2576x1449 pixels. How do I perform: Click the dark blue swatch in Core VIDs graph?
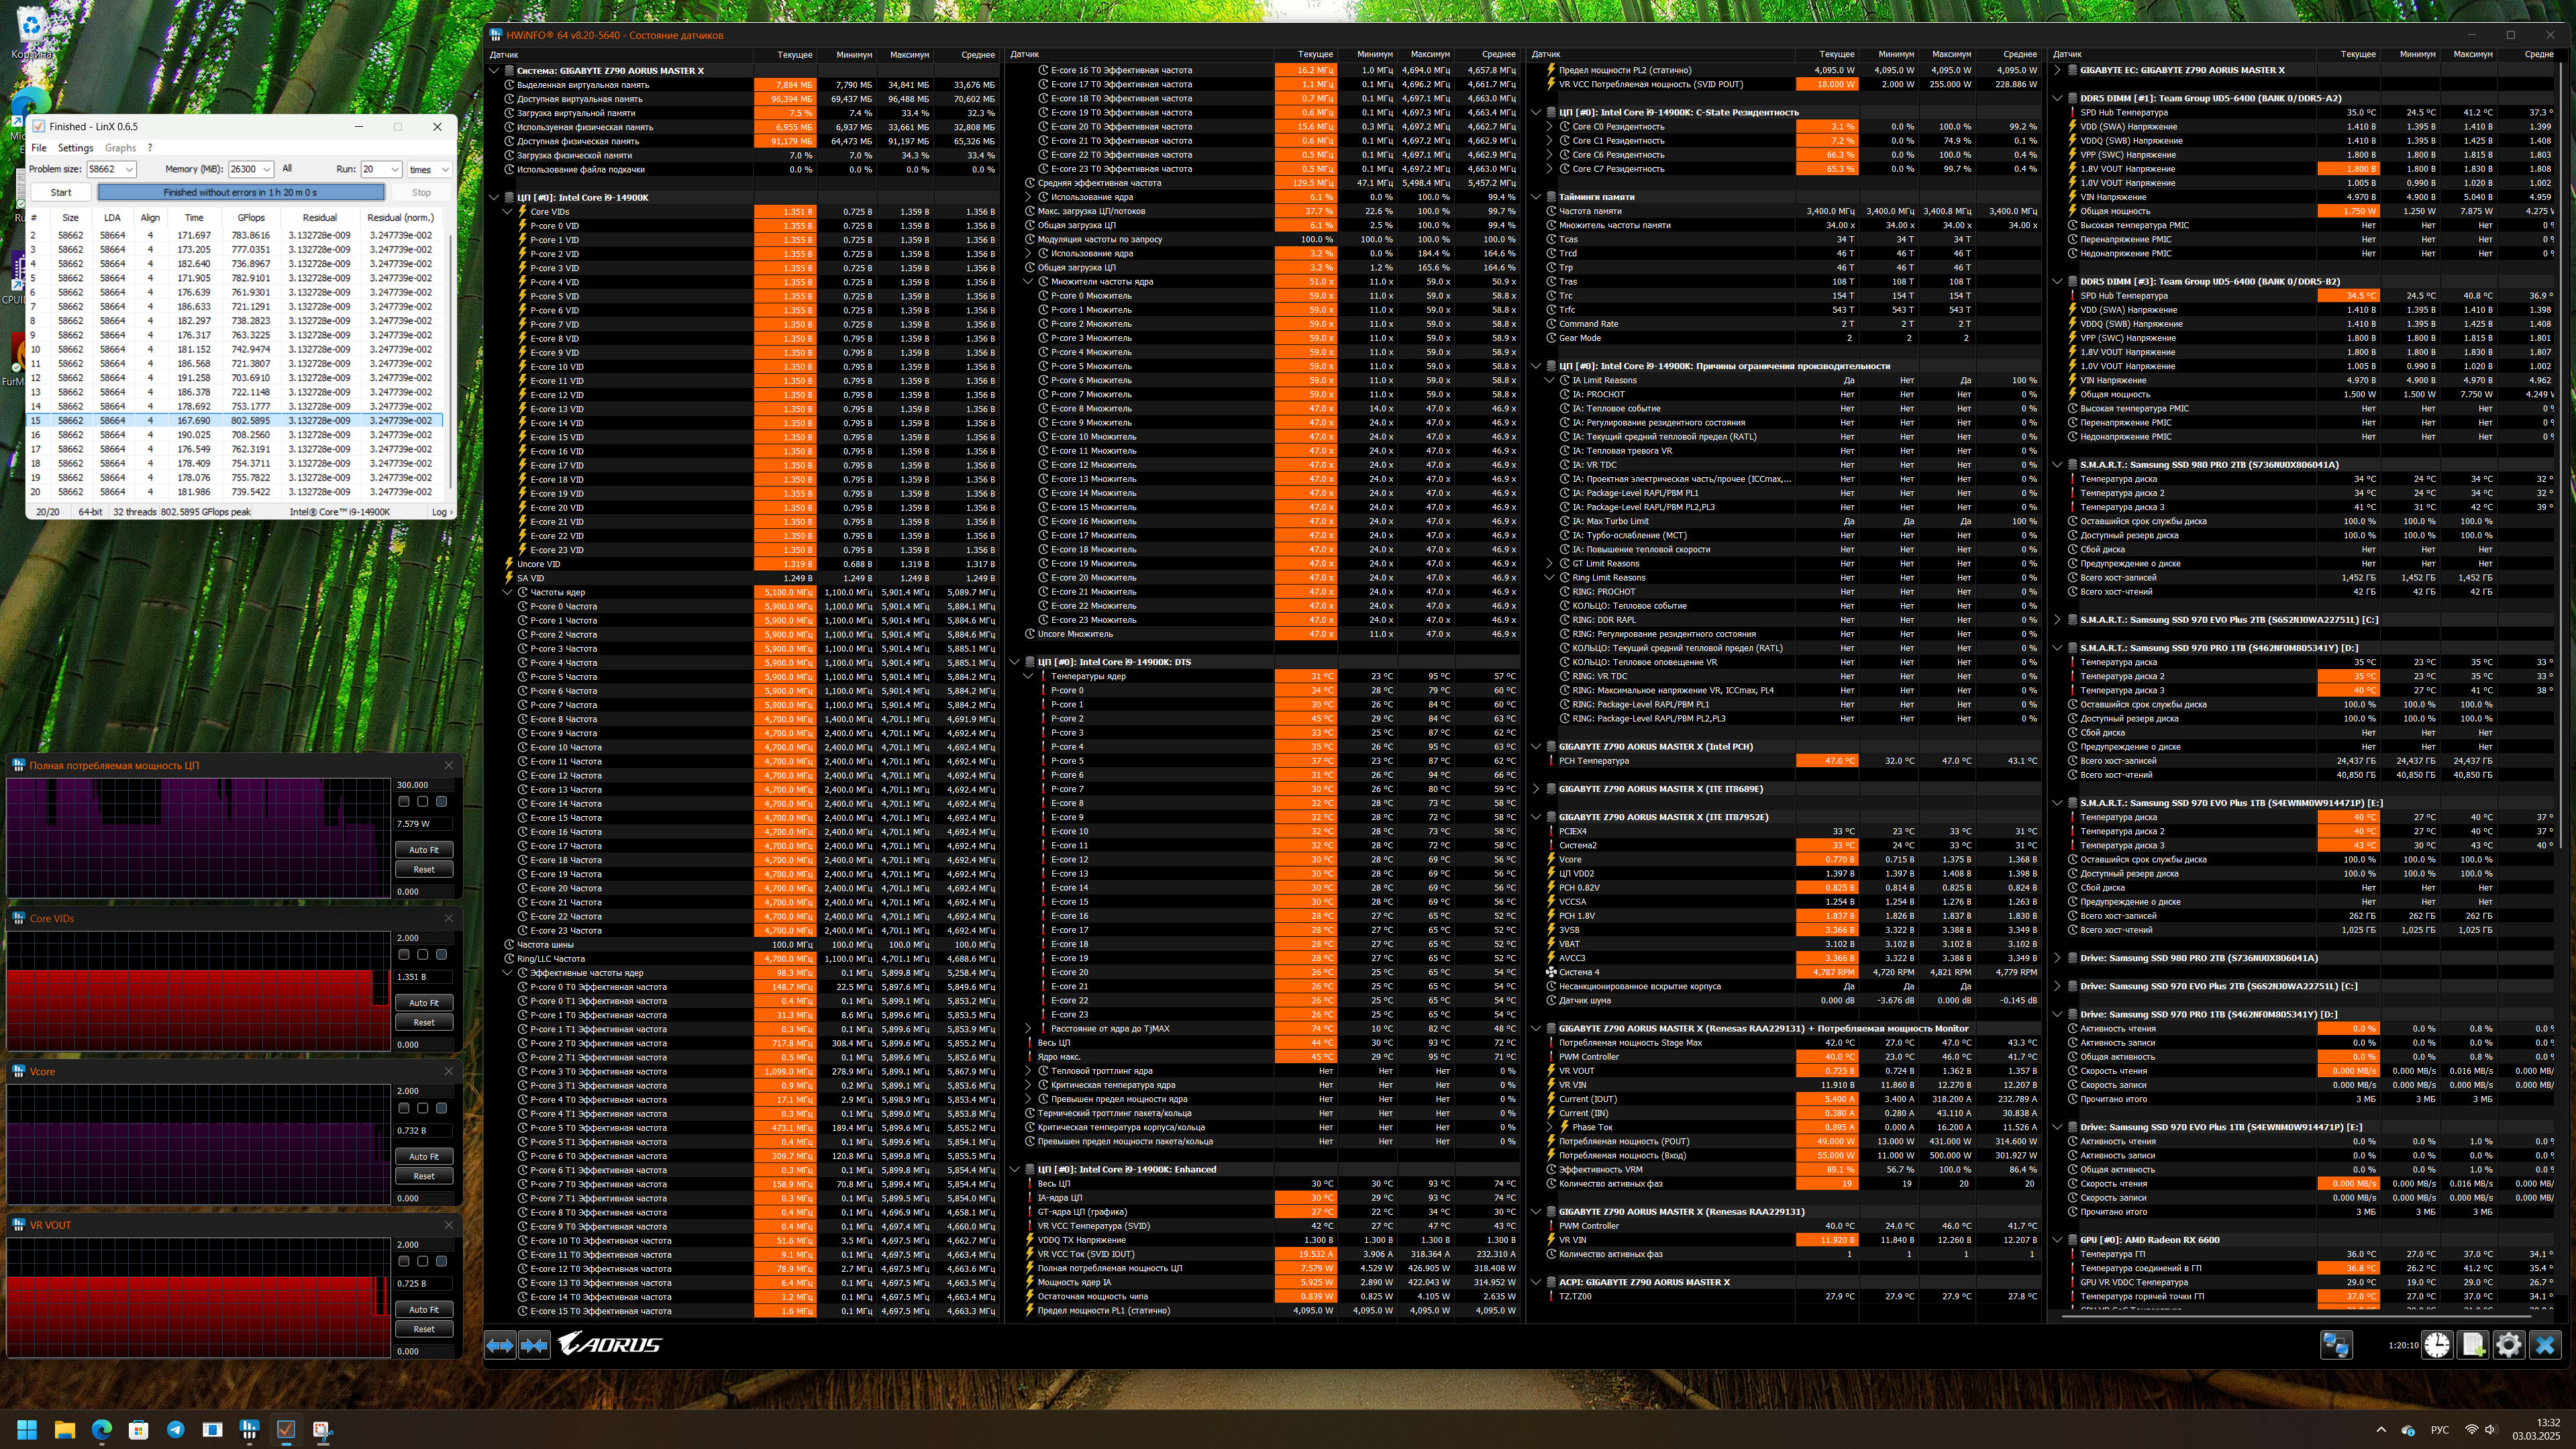coord(441,955)
